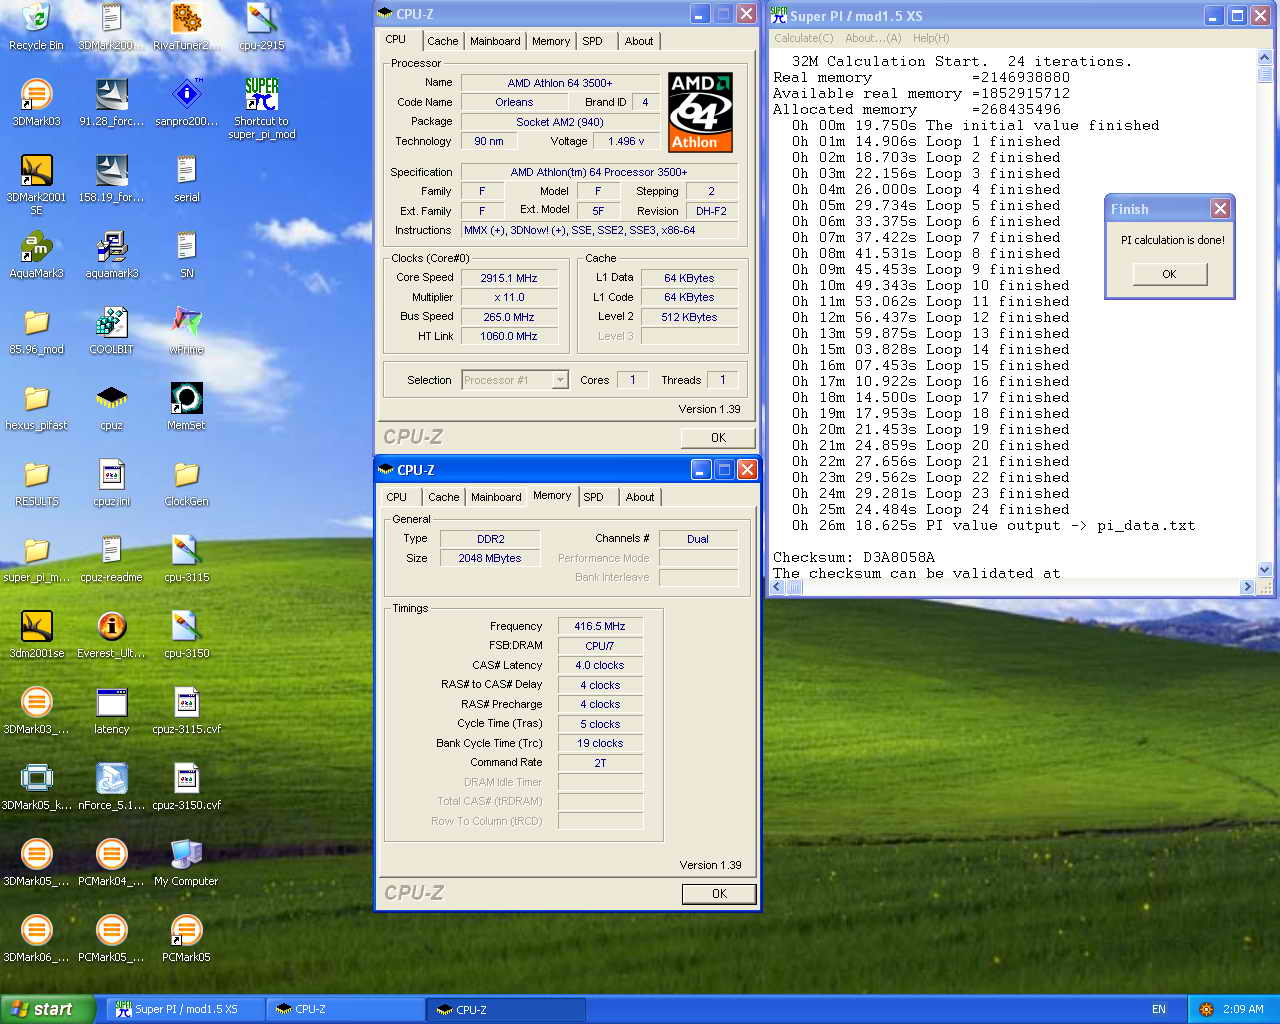The height and width of the screenshot is (1024, 1280).
Task: Select the 3dm2001se desktop icon
Action: 36,635
